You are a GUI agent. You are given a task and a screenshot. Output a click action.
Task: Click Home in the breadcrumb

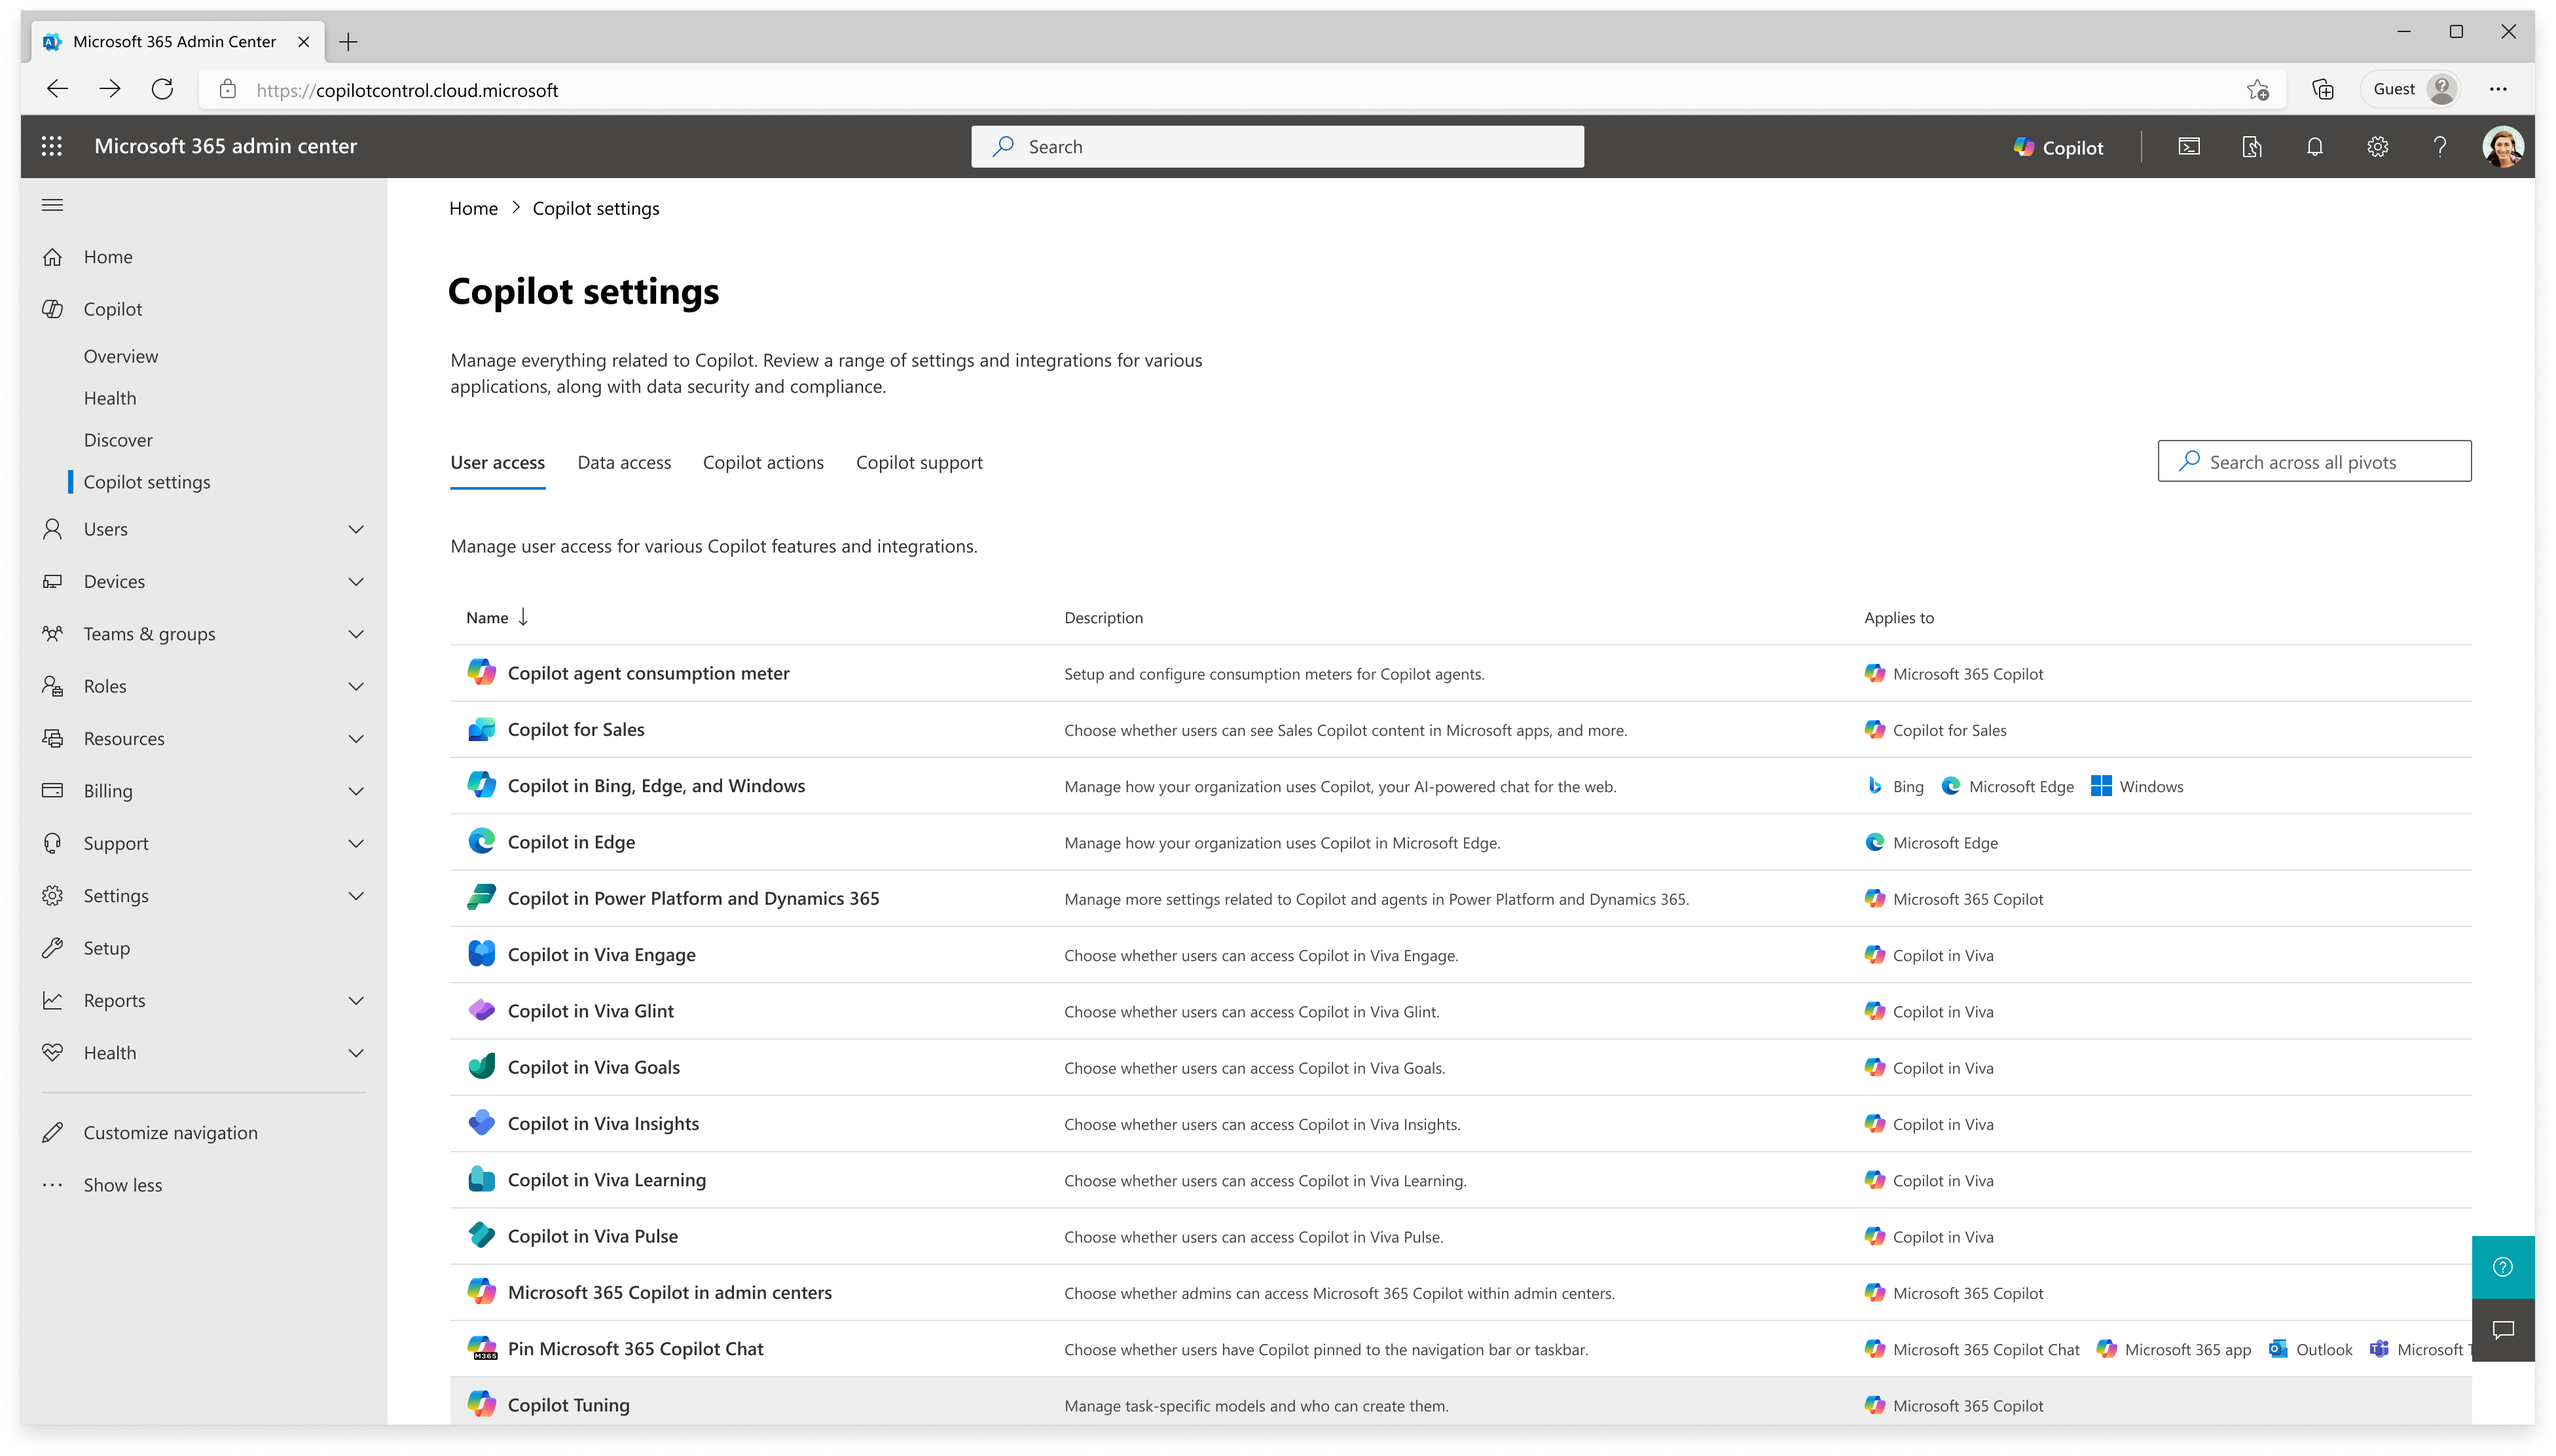click(473, 208)
